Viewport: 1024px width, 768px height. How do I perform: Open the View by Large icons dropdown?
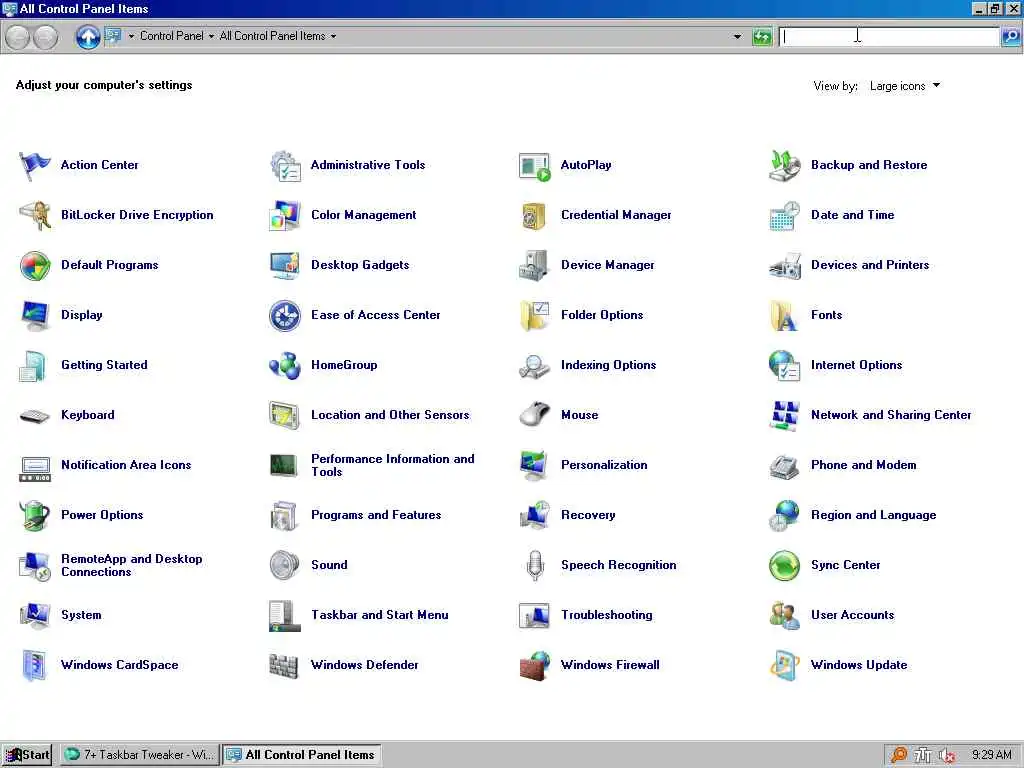(x=905, y=86)
